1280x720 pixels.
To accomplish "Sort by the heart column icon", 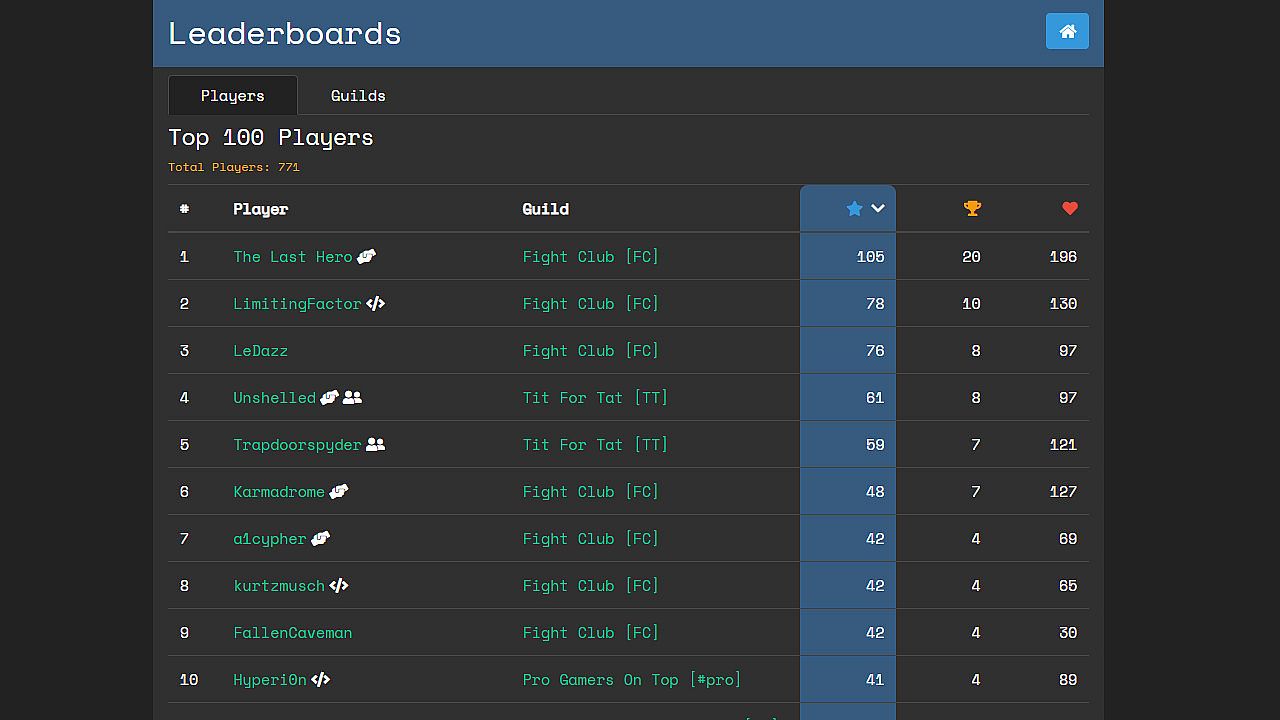I will coord(1070,208).
